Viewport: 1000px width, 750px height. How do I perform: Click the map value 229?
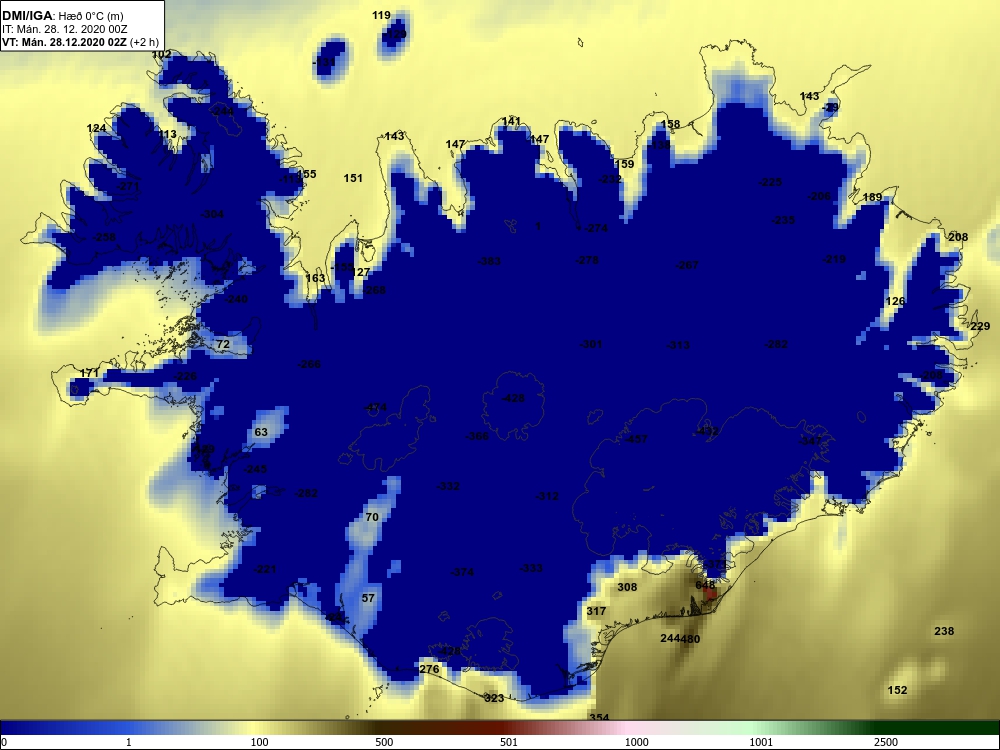(980, 327)
